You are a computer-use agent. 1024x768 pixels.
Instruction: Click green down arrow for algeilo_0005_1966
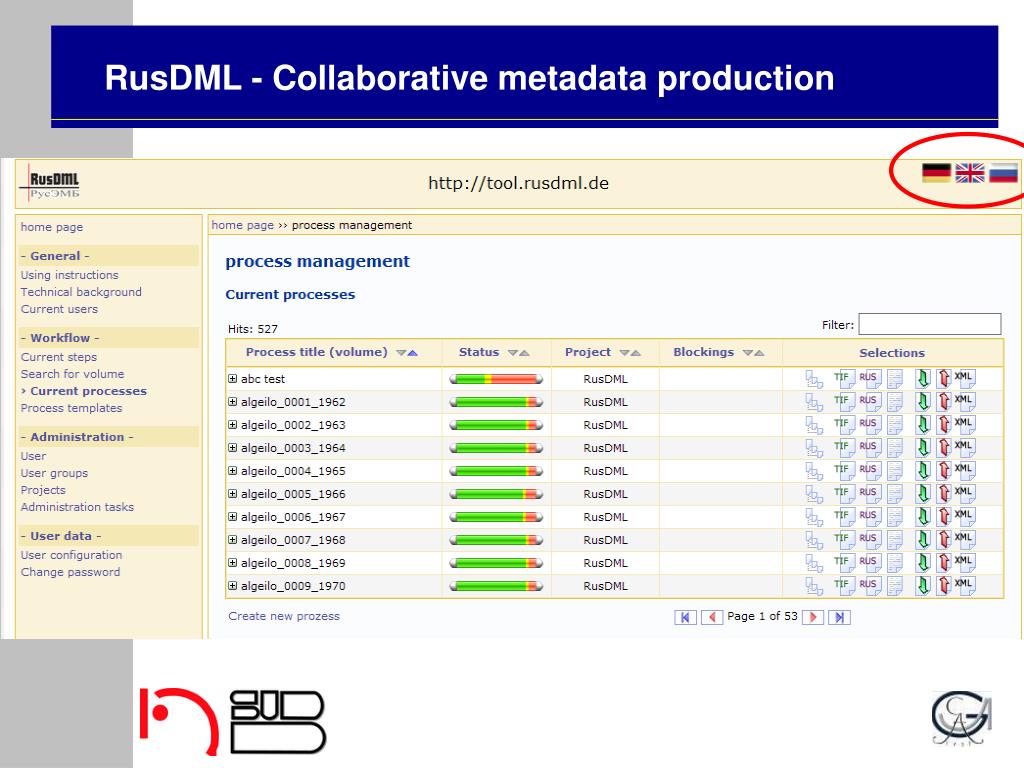(x=923, y=494)
